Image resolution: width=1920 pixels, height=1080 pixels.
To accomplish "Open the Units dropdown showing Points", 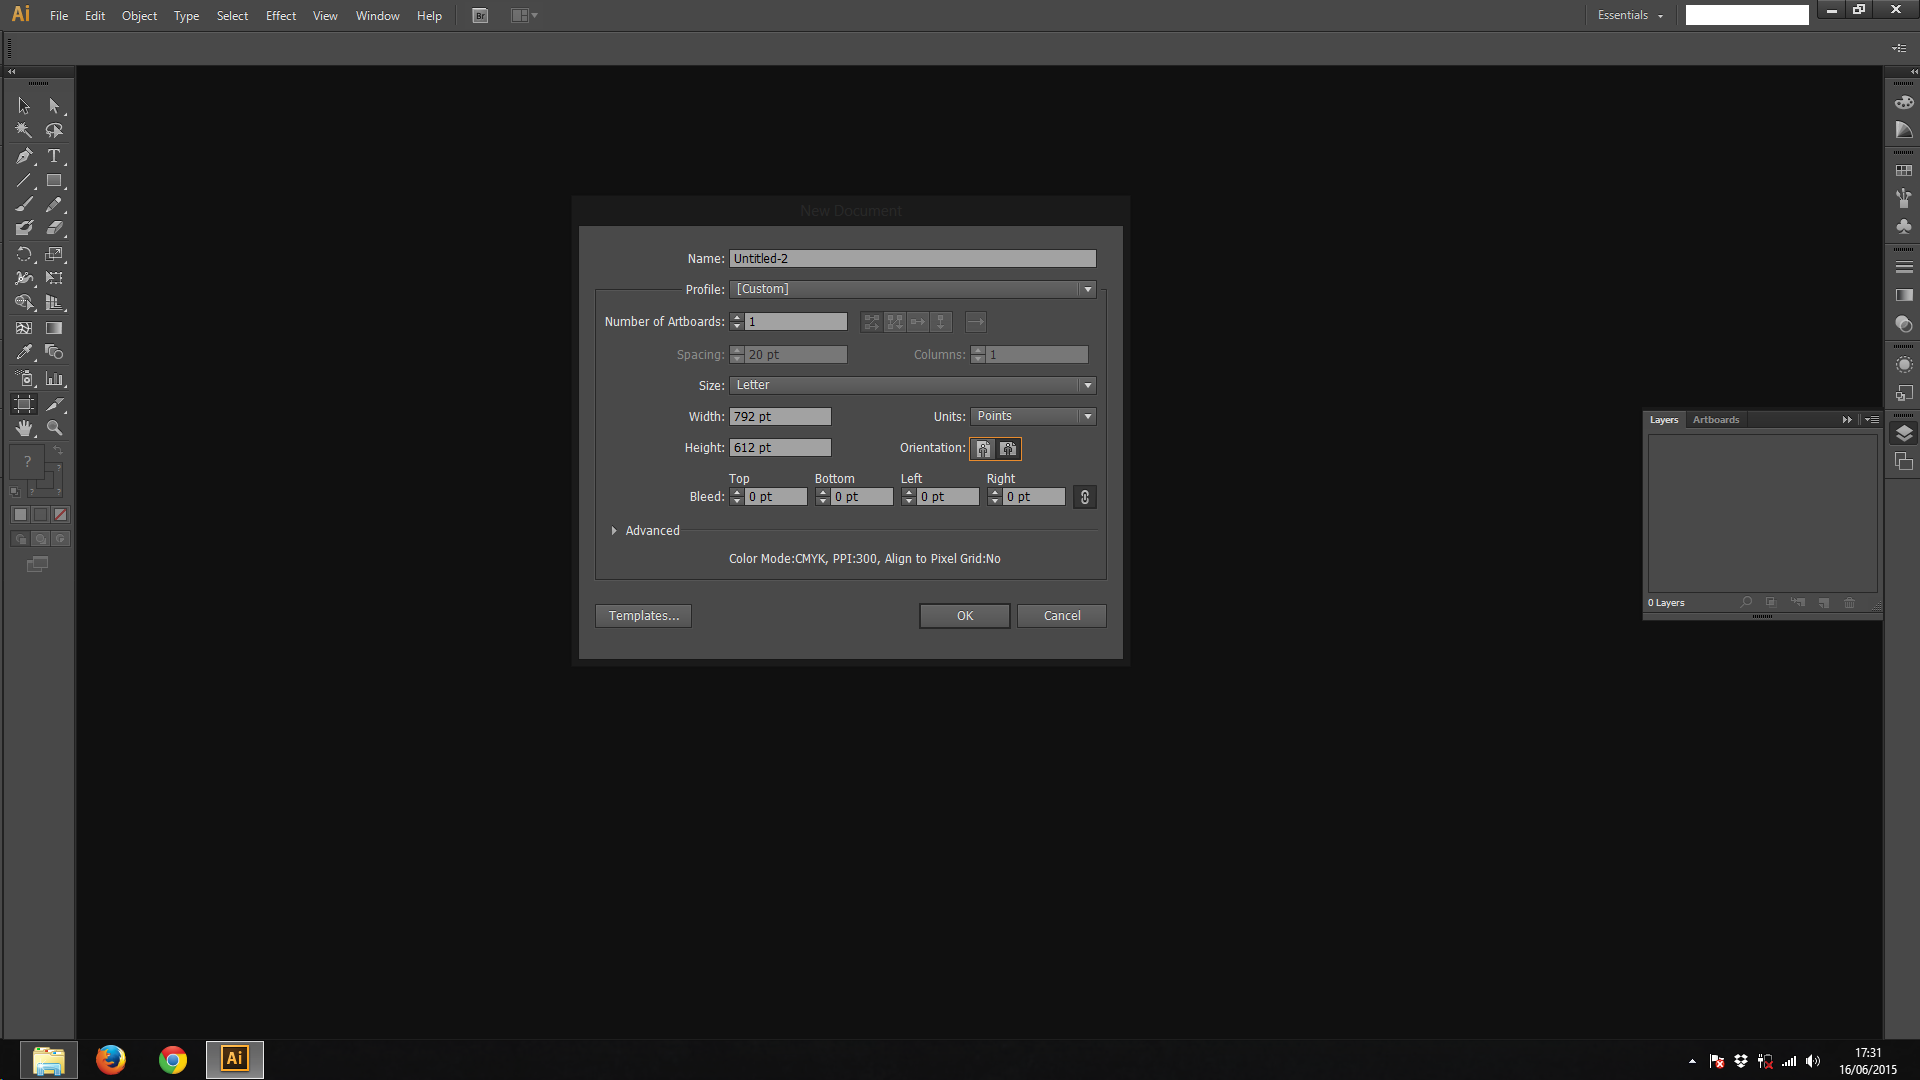I will click(x=1033, y=416).
